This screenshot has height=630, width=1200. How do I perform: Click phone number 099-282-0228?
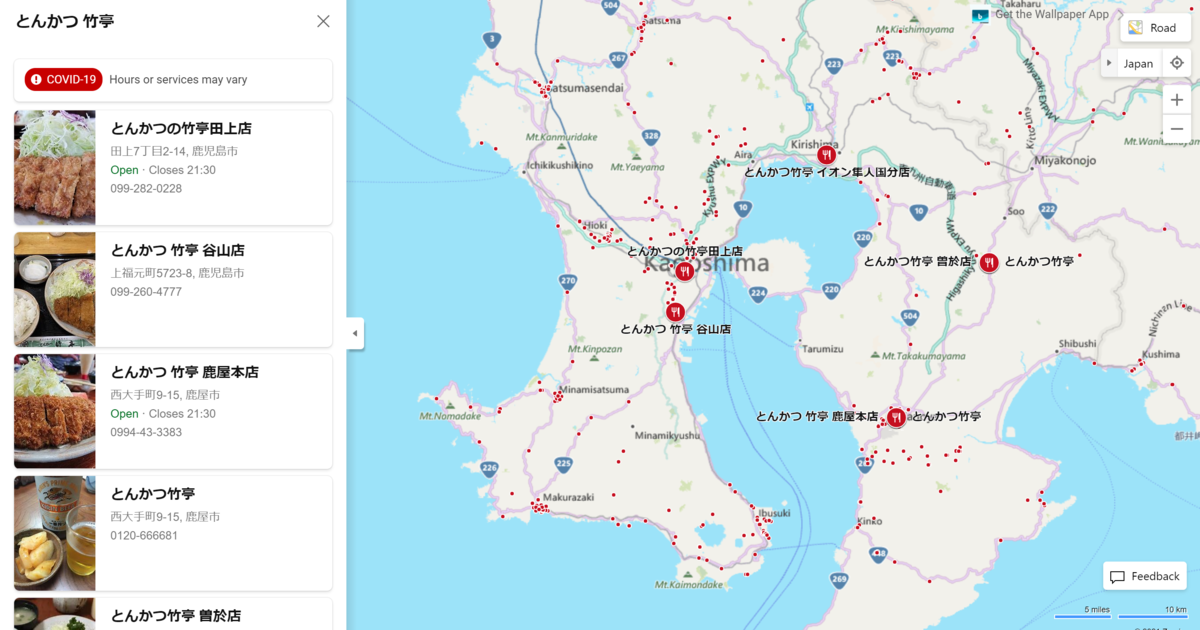click(146, 188)
